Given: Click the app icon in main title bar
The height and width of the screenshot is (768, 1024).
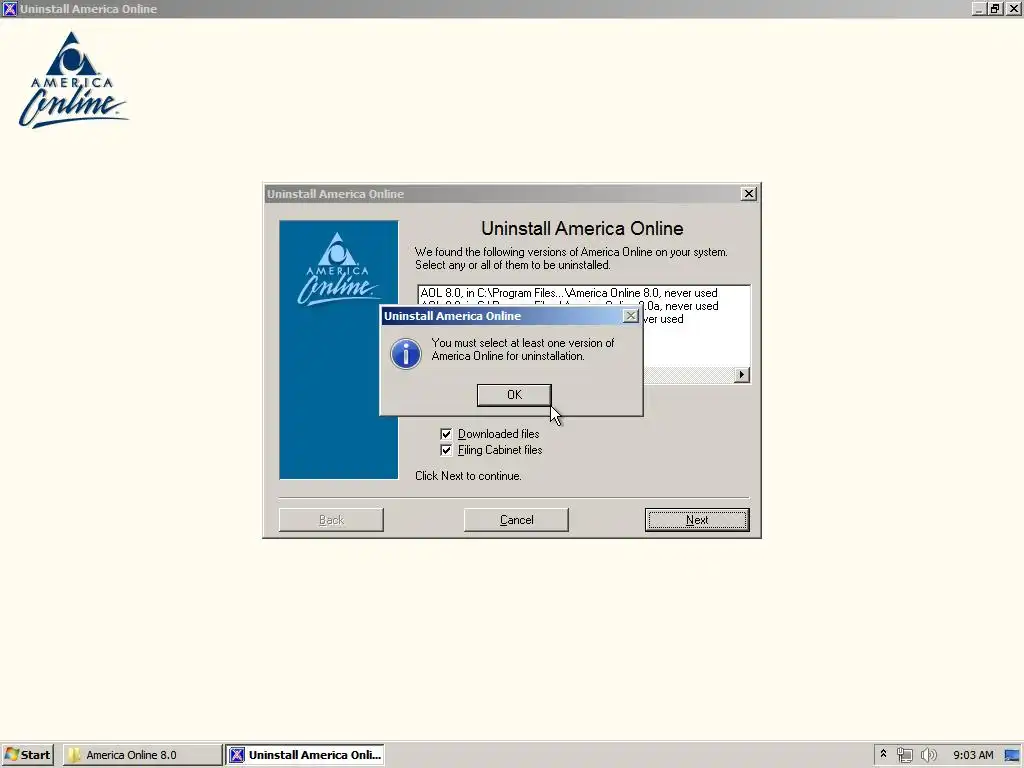Looking at the screenshot, I should (9, 8).
